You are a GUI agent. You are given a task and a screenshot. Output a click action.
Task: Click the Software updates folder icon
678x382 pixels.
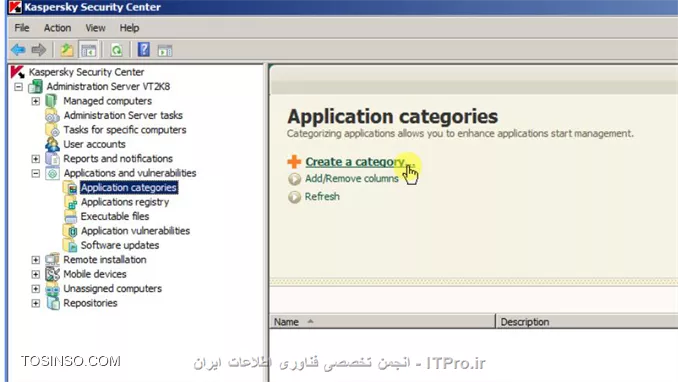[x=70, y=245]
